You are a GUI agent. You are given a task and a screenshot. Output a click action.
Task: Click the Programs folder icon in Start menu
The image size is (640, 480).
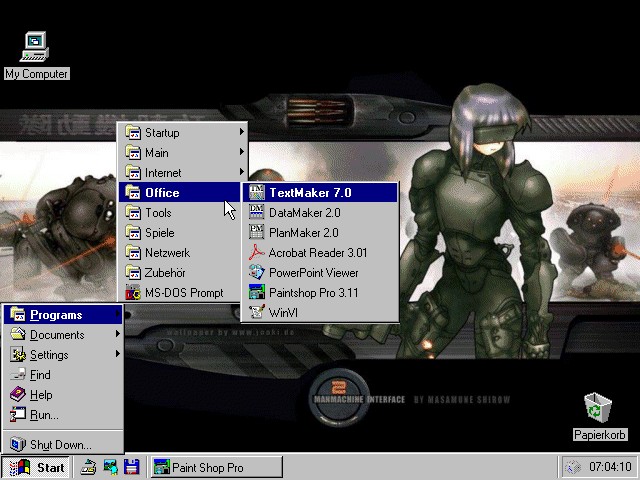[18, 314]
